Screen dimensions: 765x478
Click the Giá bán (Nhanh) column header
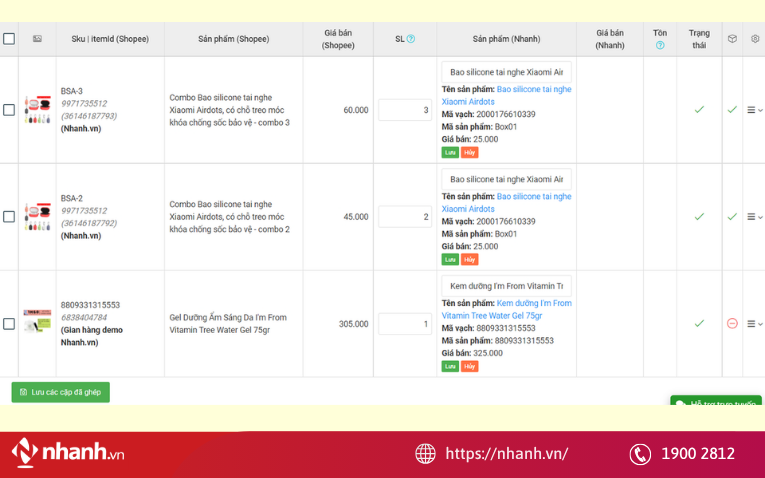[610, 39]
